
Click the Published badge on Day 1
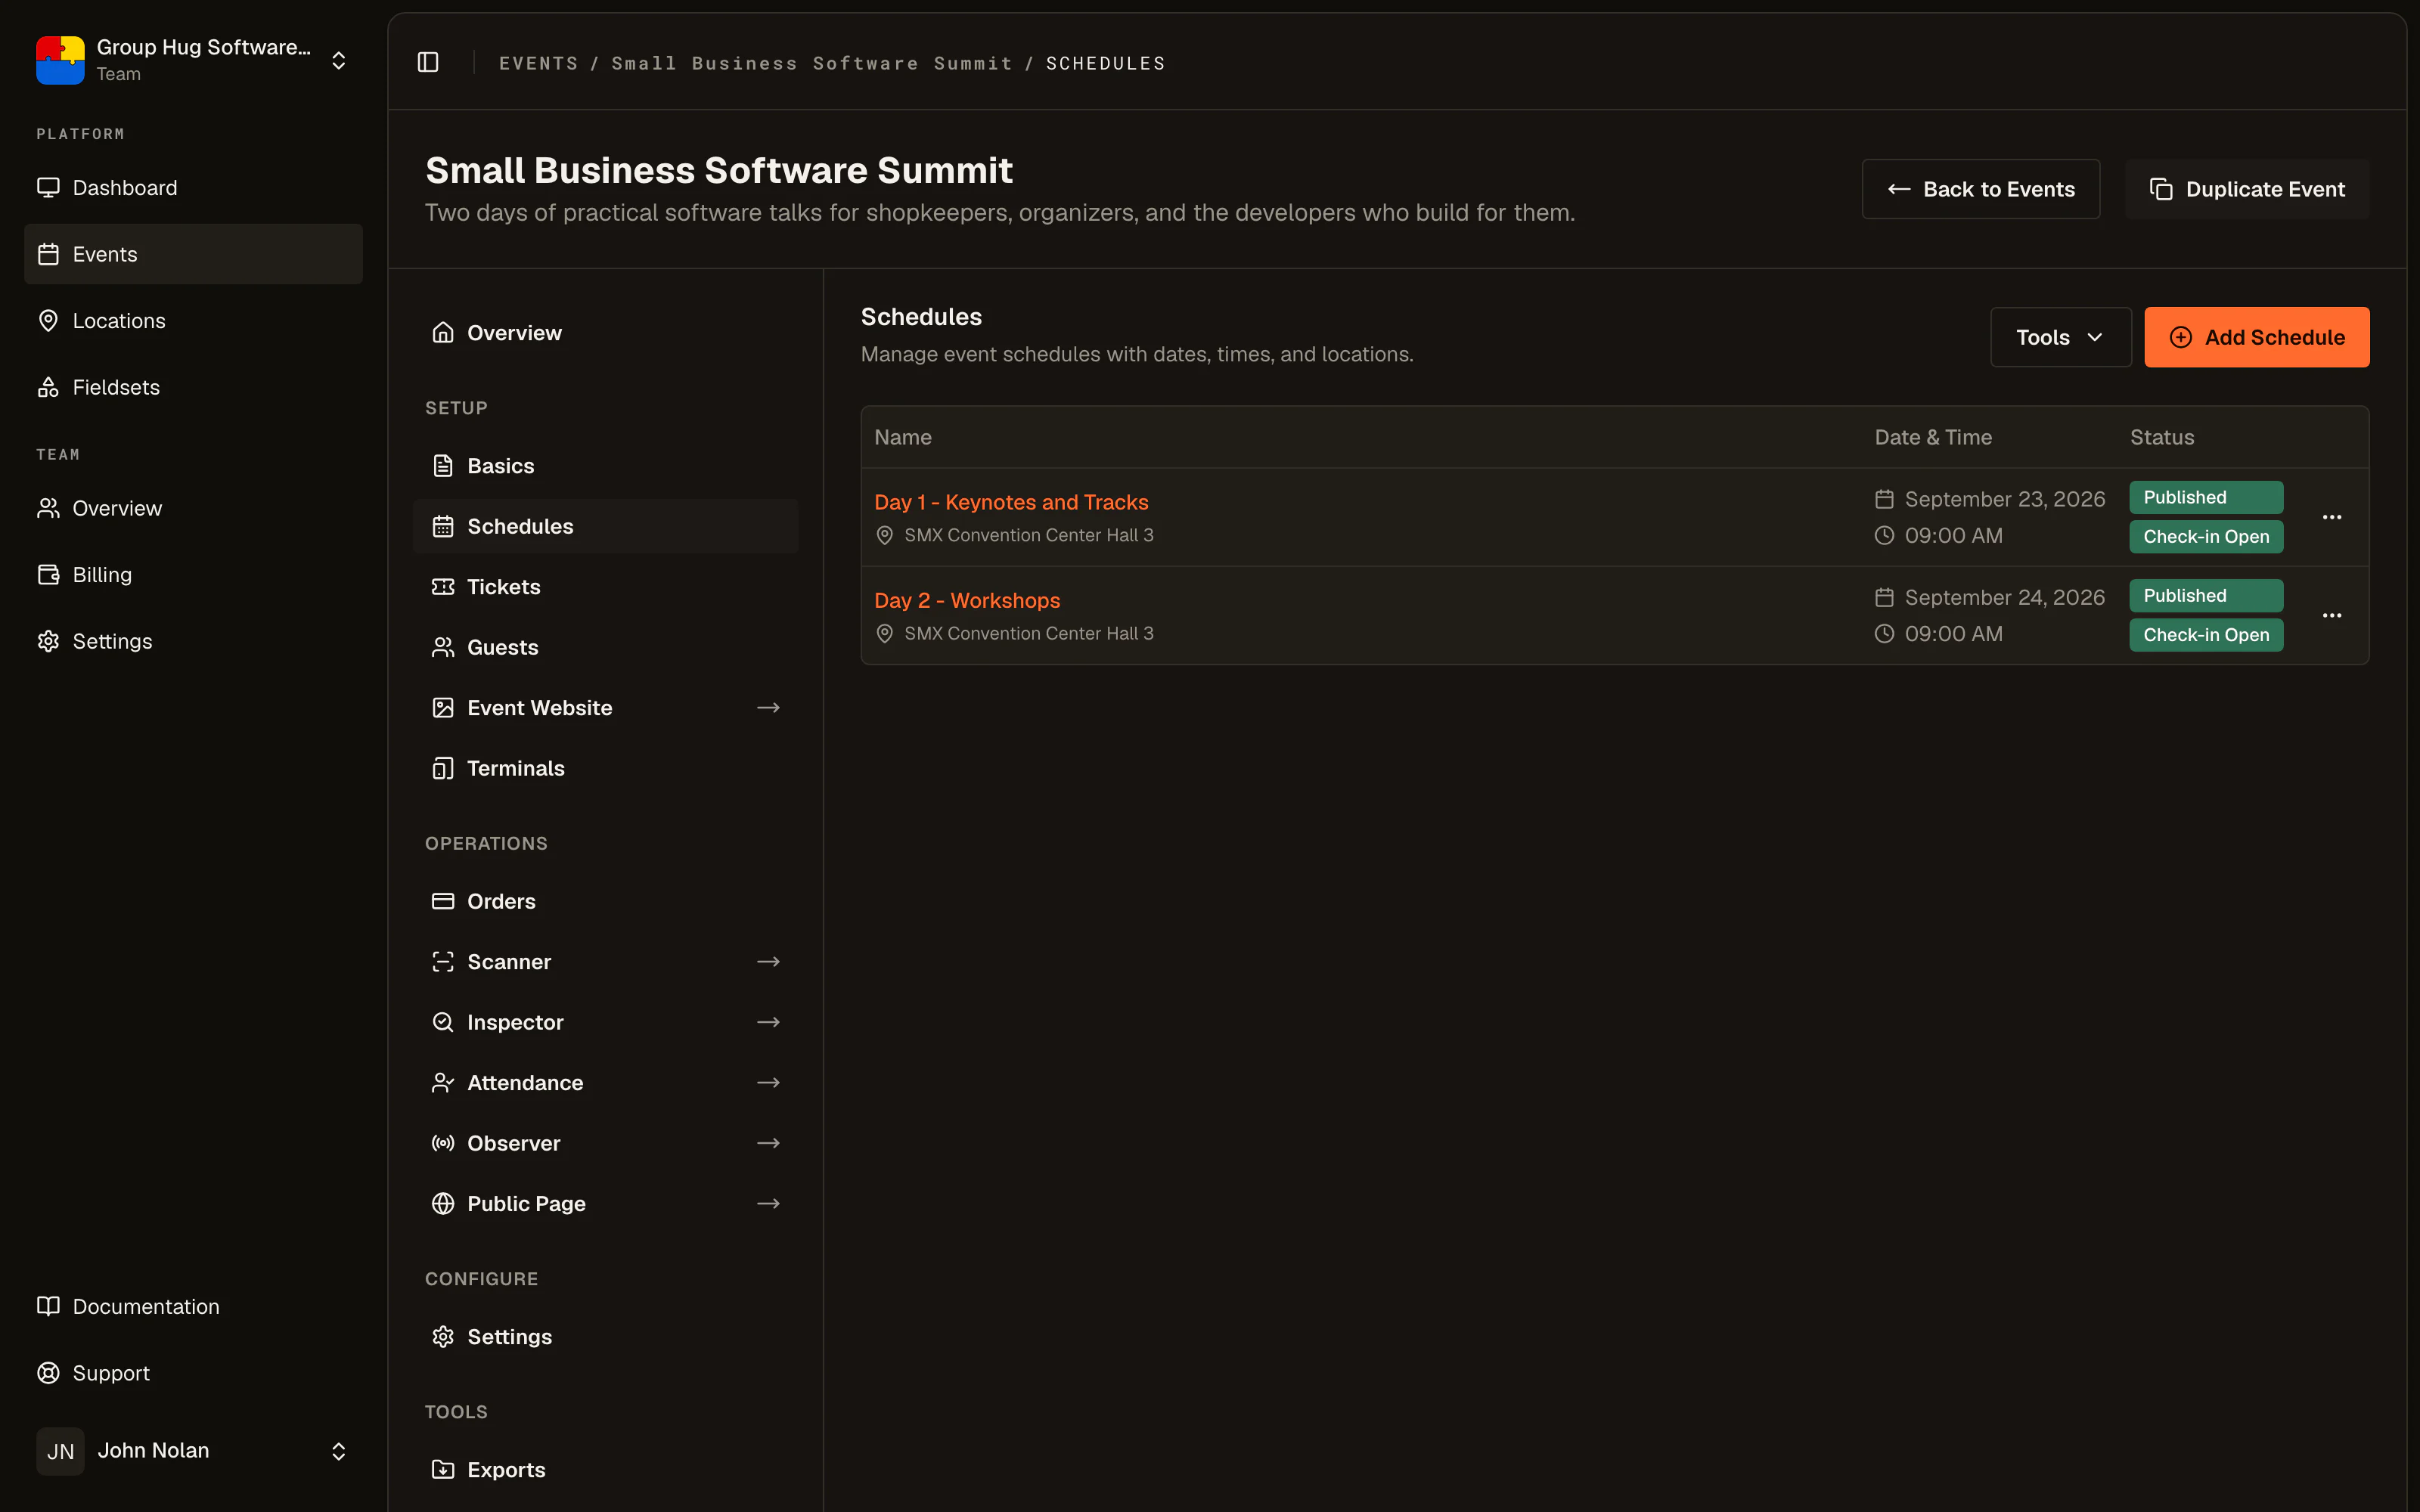(2206, 497)
